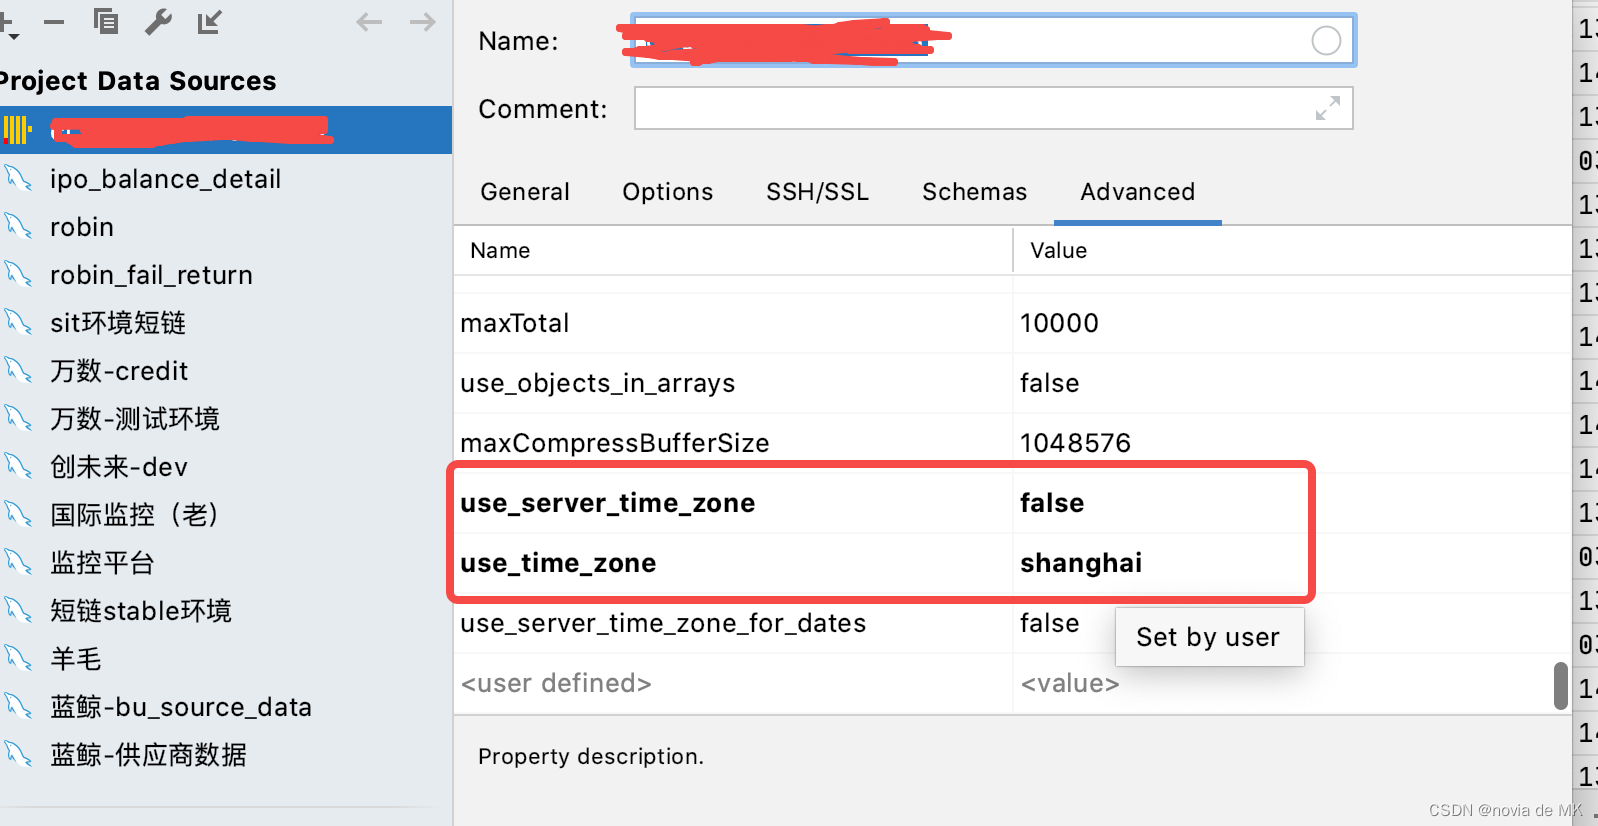
Task: Click the maxCompressBufferSize property
Action: point(615,443)
